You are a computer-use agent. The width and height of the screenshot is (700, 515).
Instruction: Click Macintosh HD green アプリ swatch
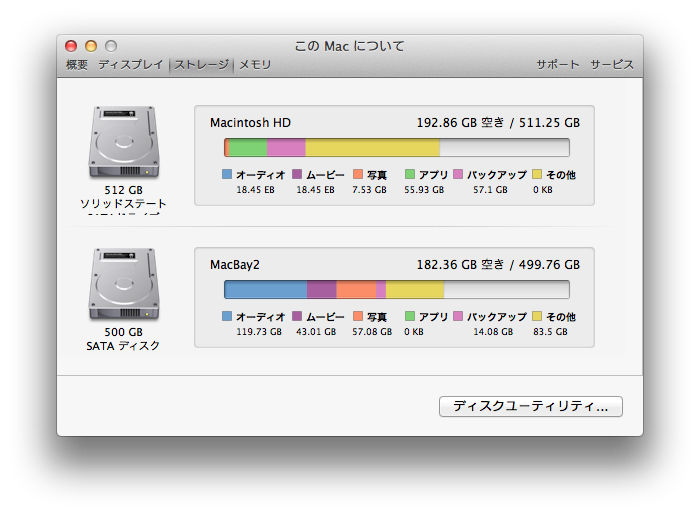(x=409, y=174)
